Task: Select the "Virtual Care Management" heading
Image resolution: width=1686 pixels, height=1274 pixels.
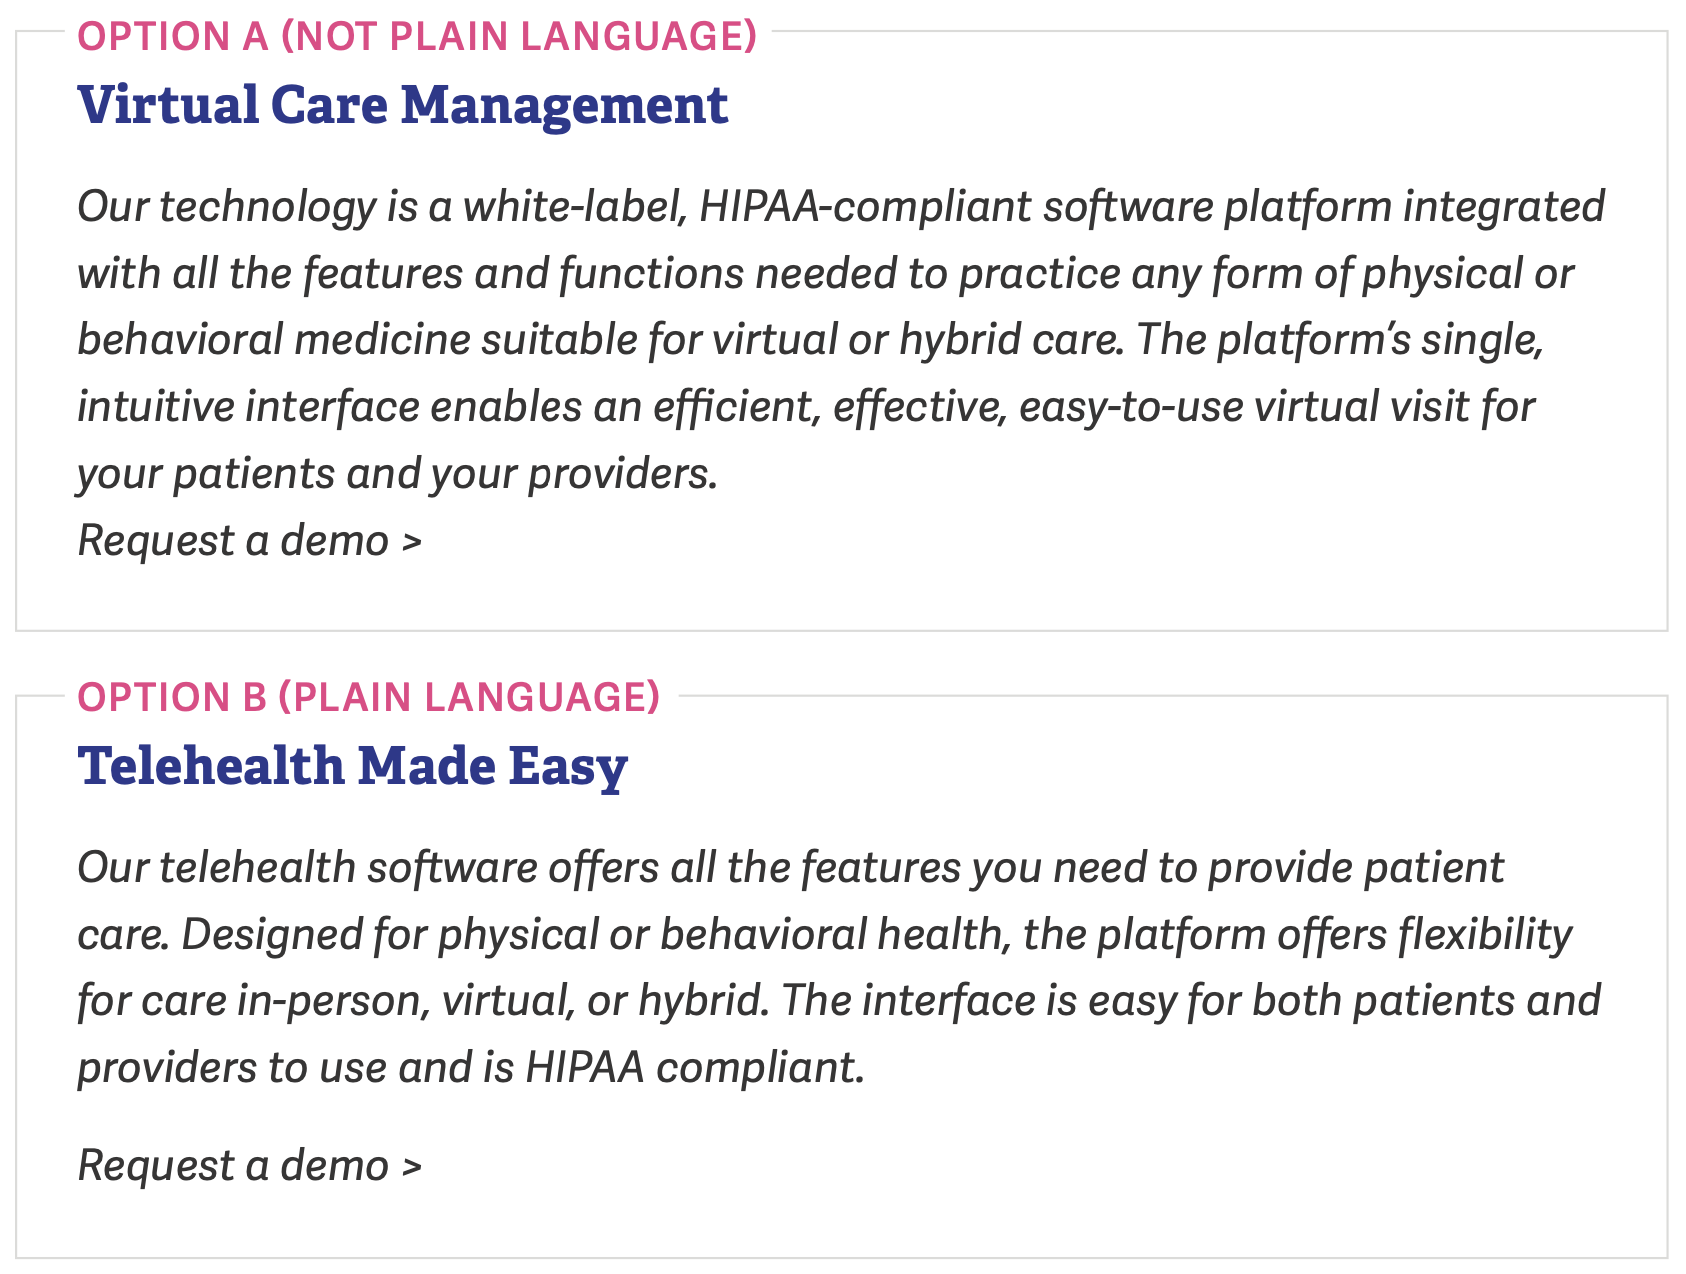Action: point(403,105)
